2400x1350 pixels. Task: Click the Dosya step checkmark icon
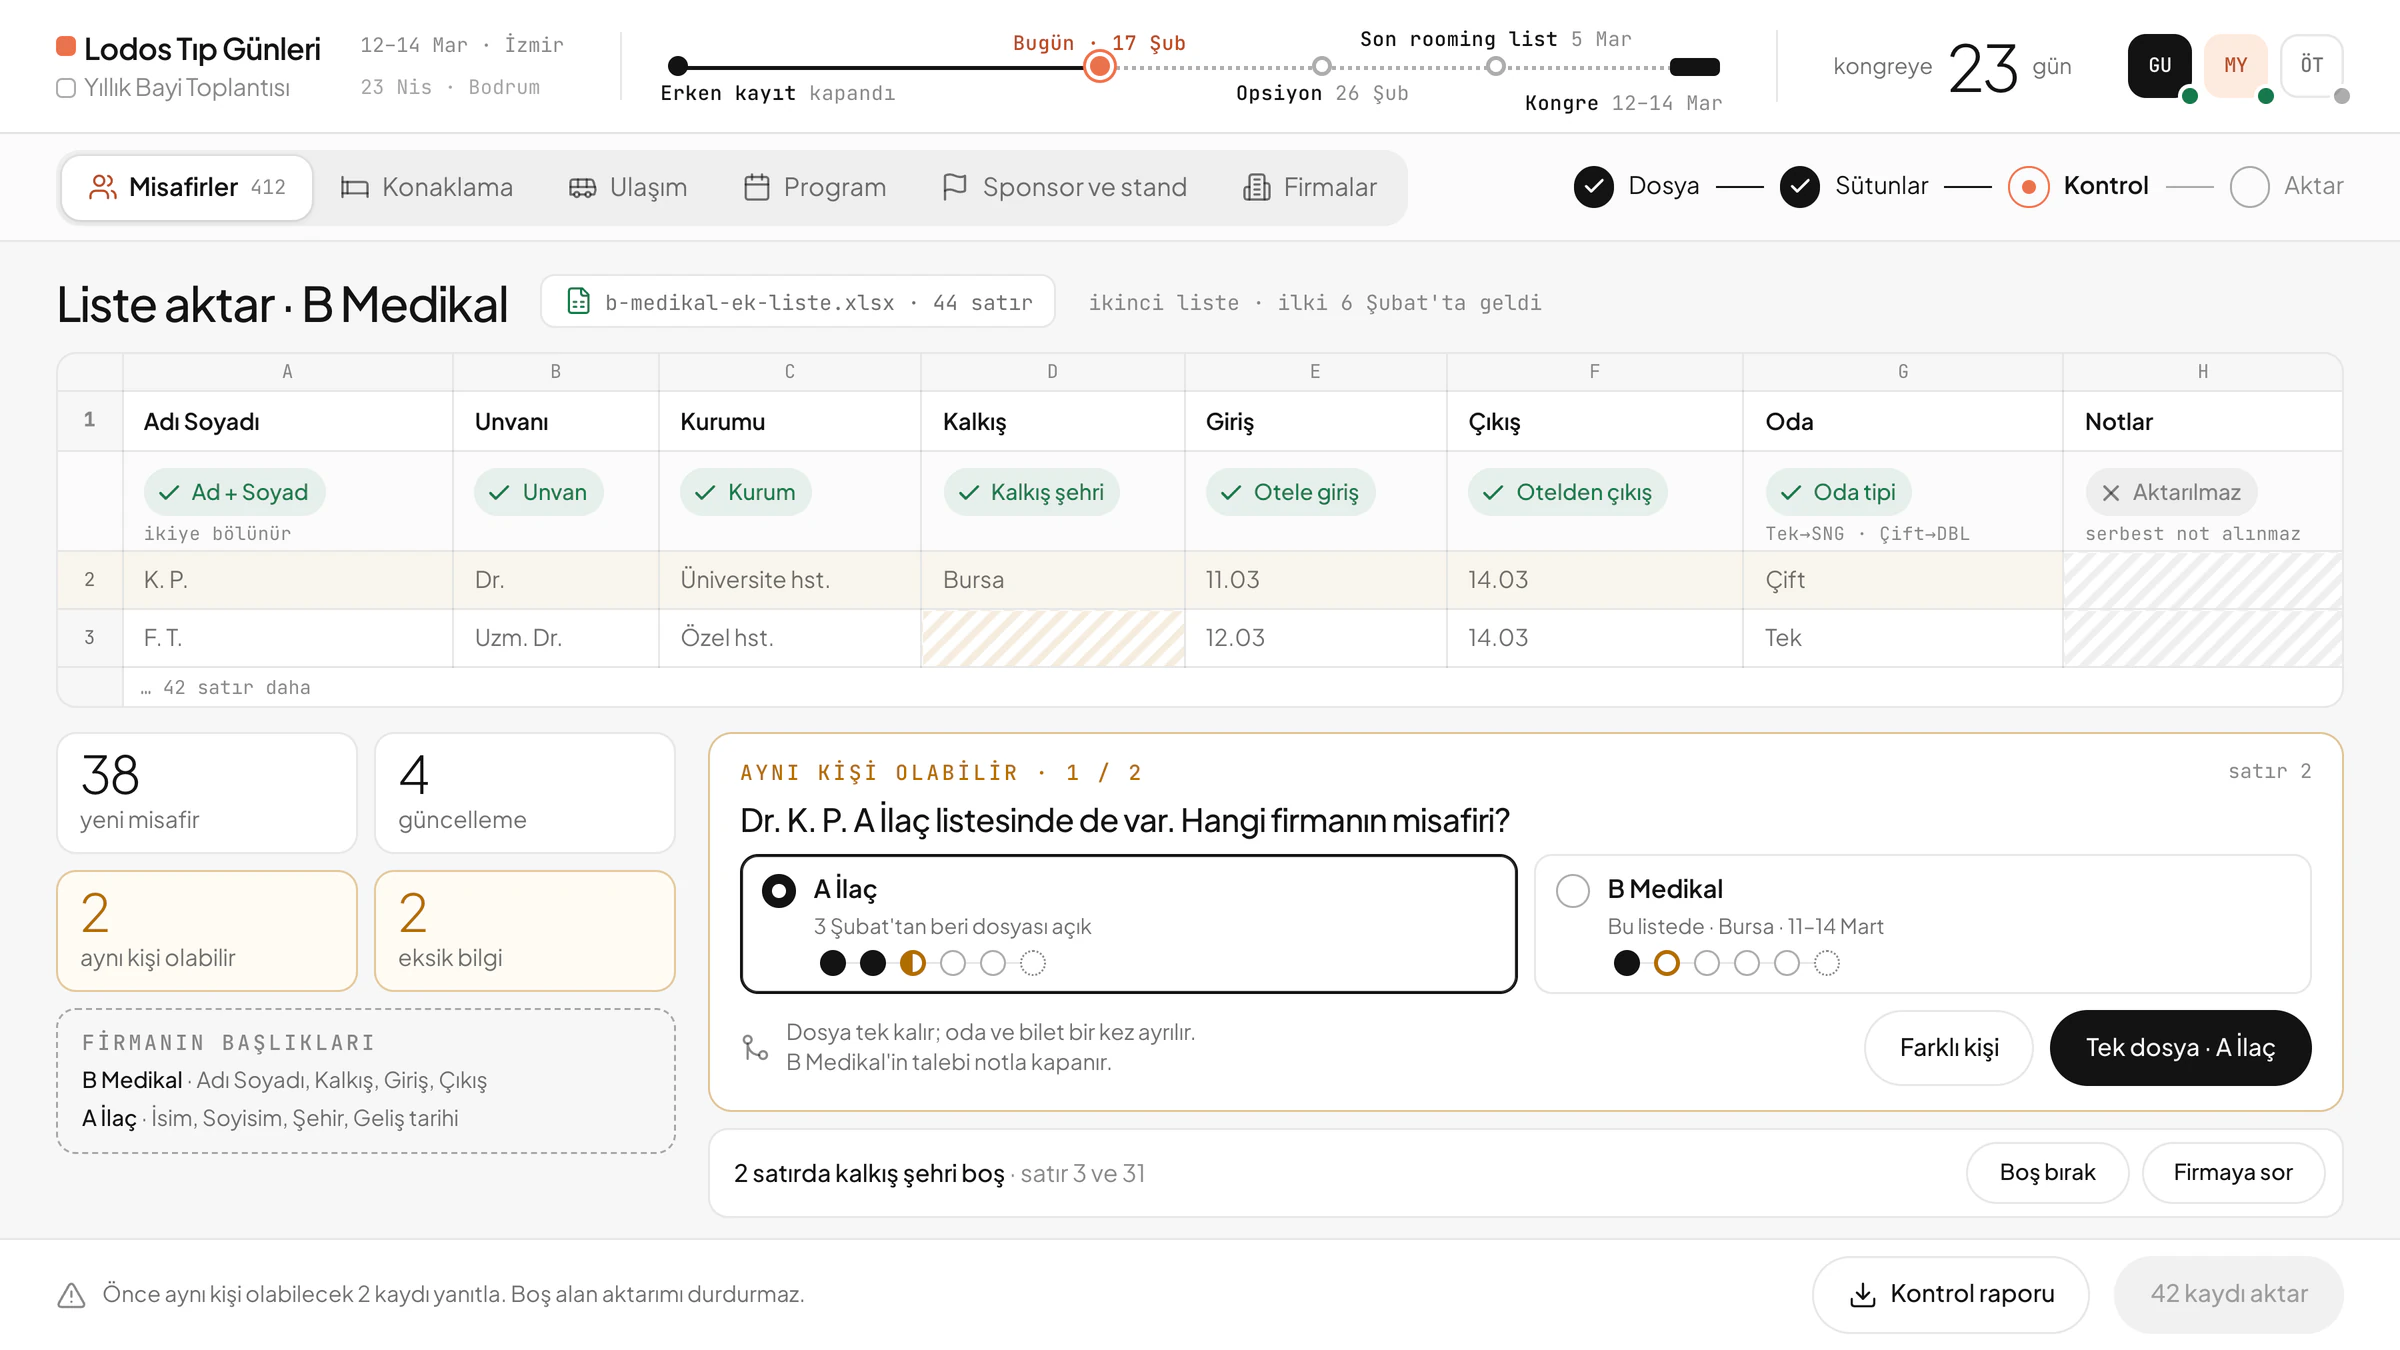coord(1593,187)
